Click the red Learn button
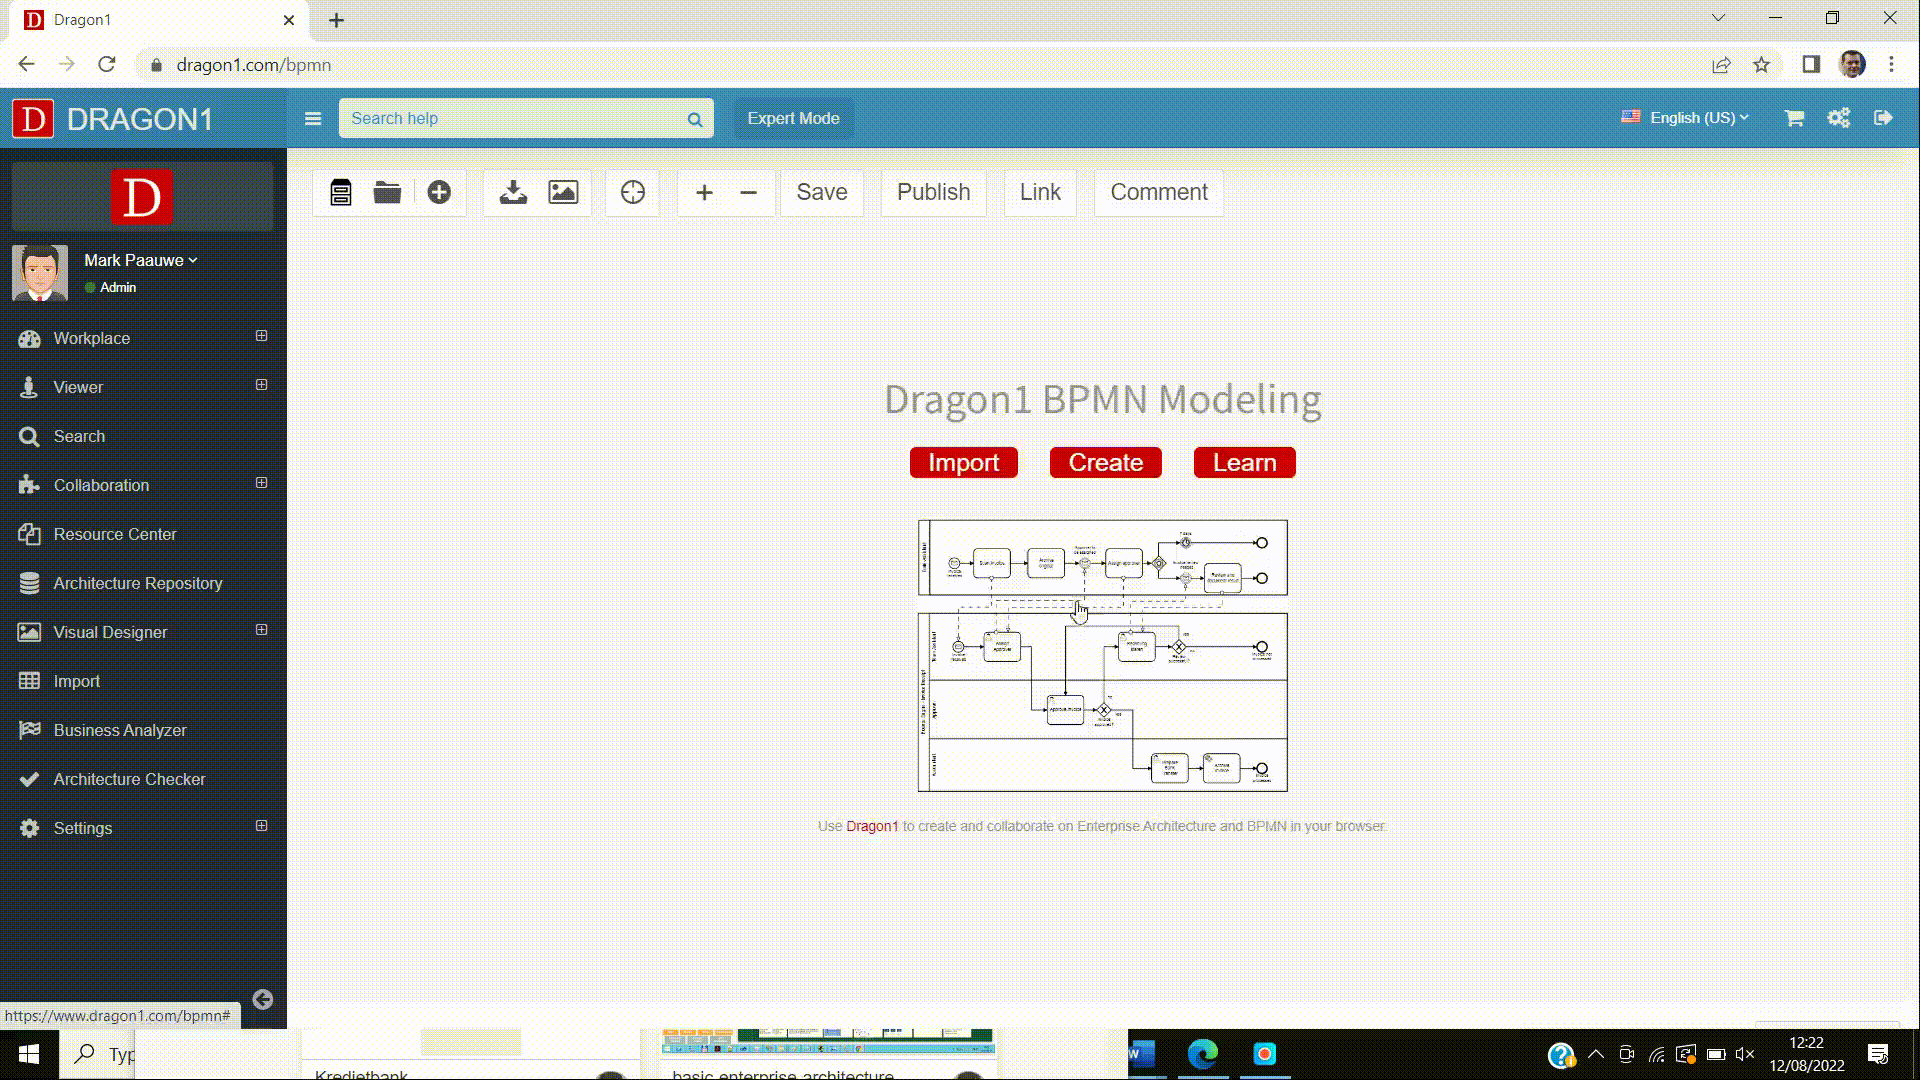 [1245, 463]
